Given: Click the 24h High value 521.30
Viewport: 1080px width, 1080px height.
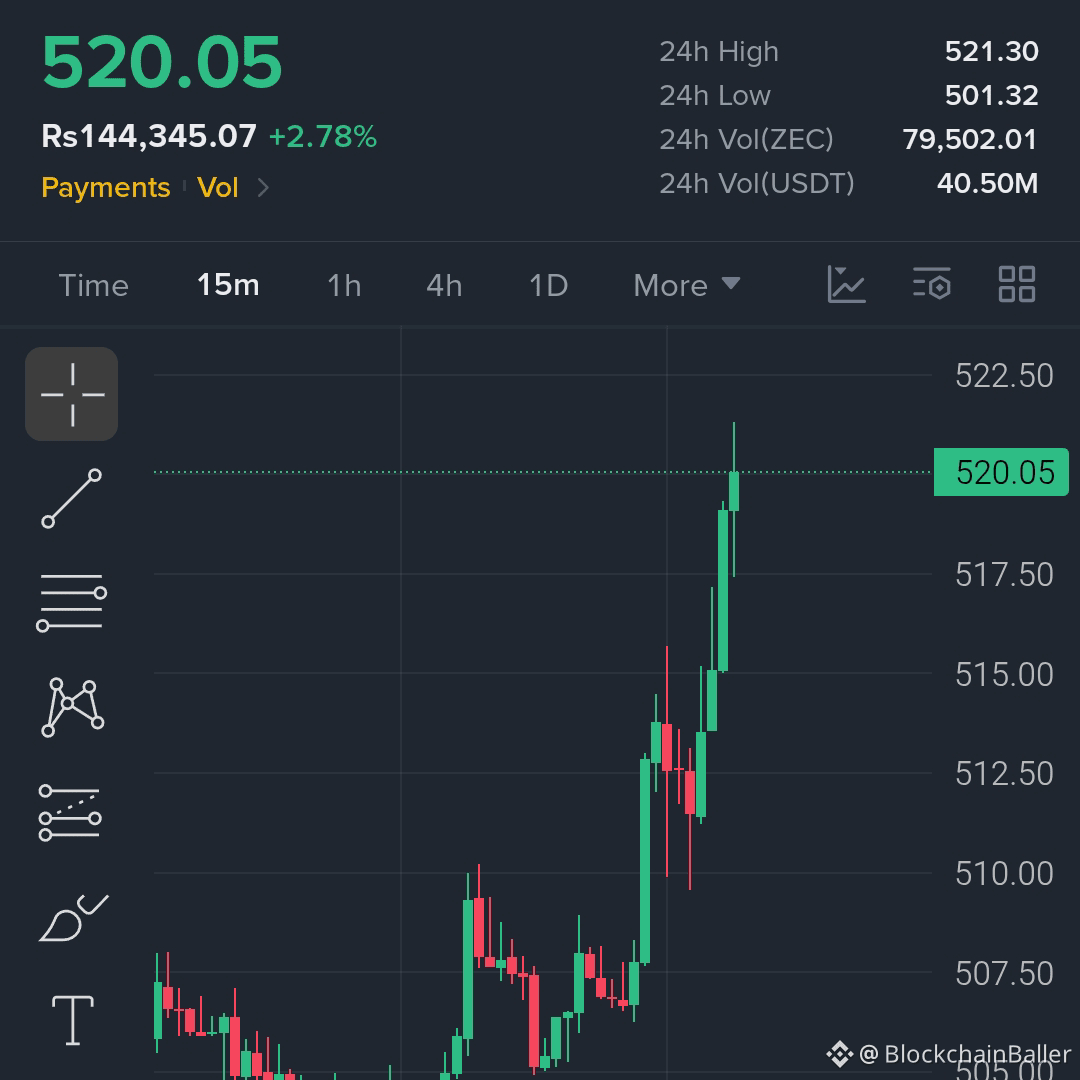Looking at the screenshot, I should pyautogui.click(x=991, y=52).
